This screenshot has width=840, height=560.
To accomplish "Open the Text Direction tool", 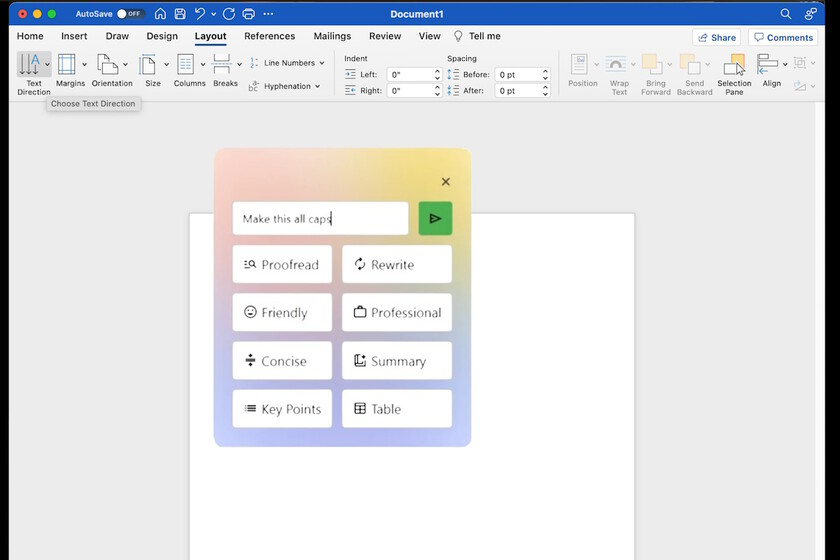I will coord(29,65).
